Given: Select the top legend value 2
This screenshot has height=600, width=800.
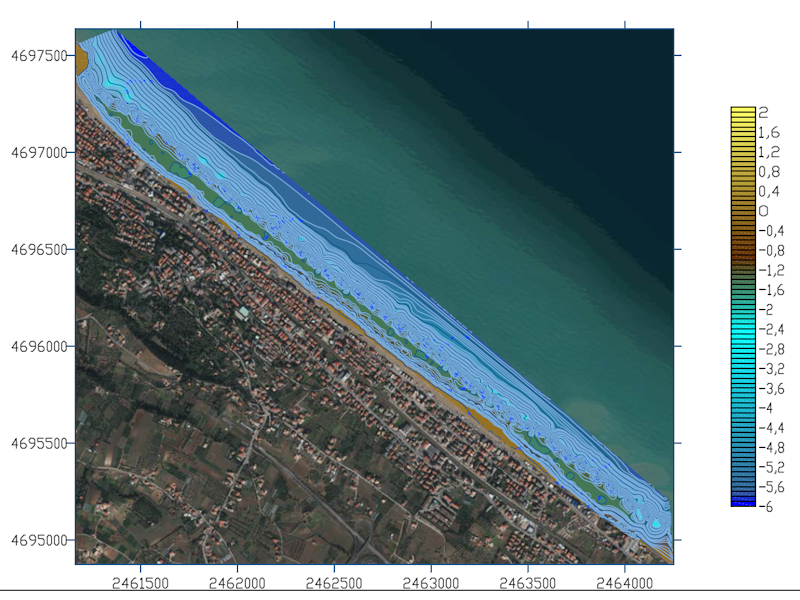Looking at the screenshot, I should [x=763, y=113].
